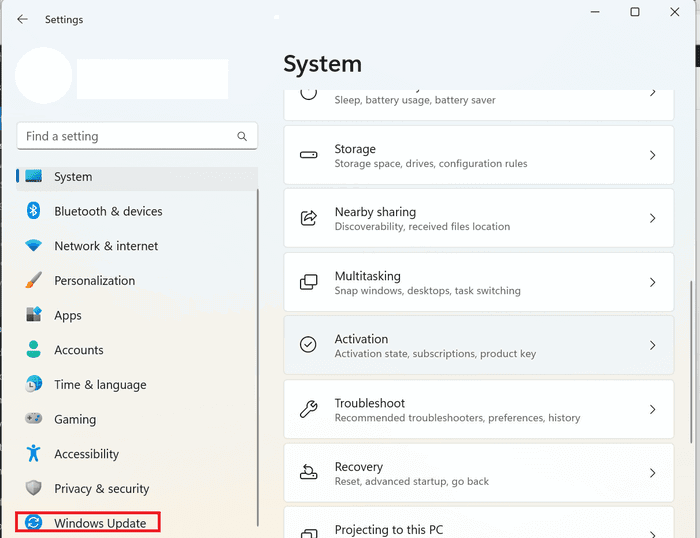Image resolution: width=700 pixels, height=538 pixels.
Task: Open the Recovery settings card
Action: (479, 473)
